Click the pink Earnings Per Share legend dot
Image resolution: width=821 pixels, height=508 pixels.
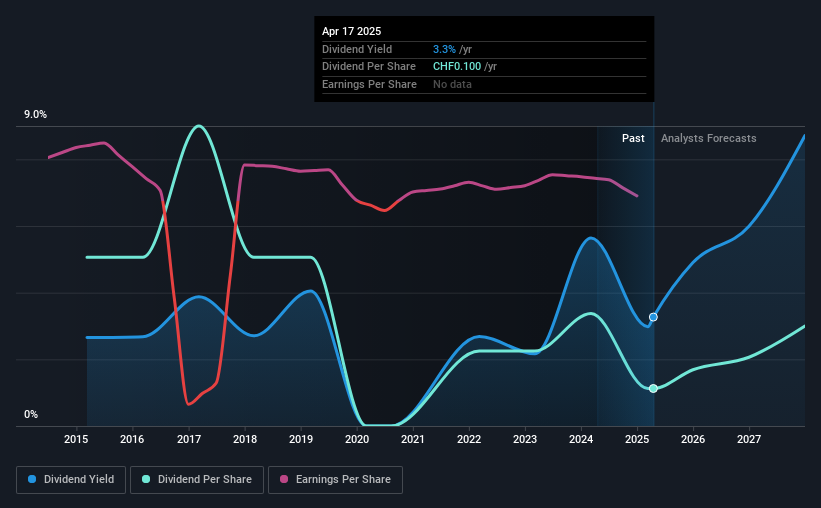pos(284,479)
